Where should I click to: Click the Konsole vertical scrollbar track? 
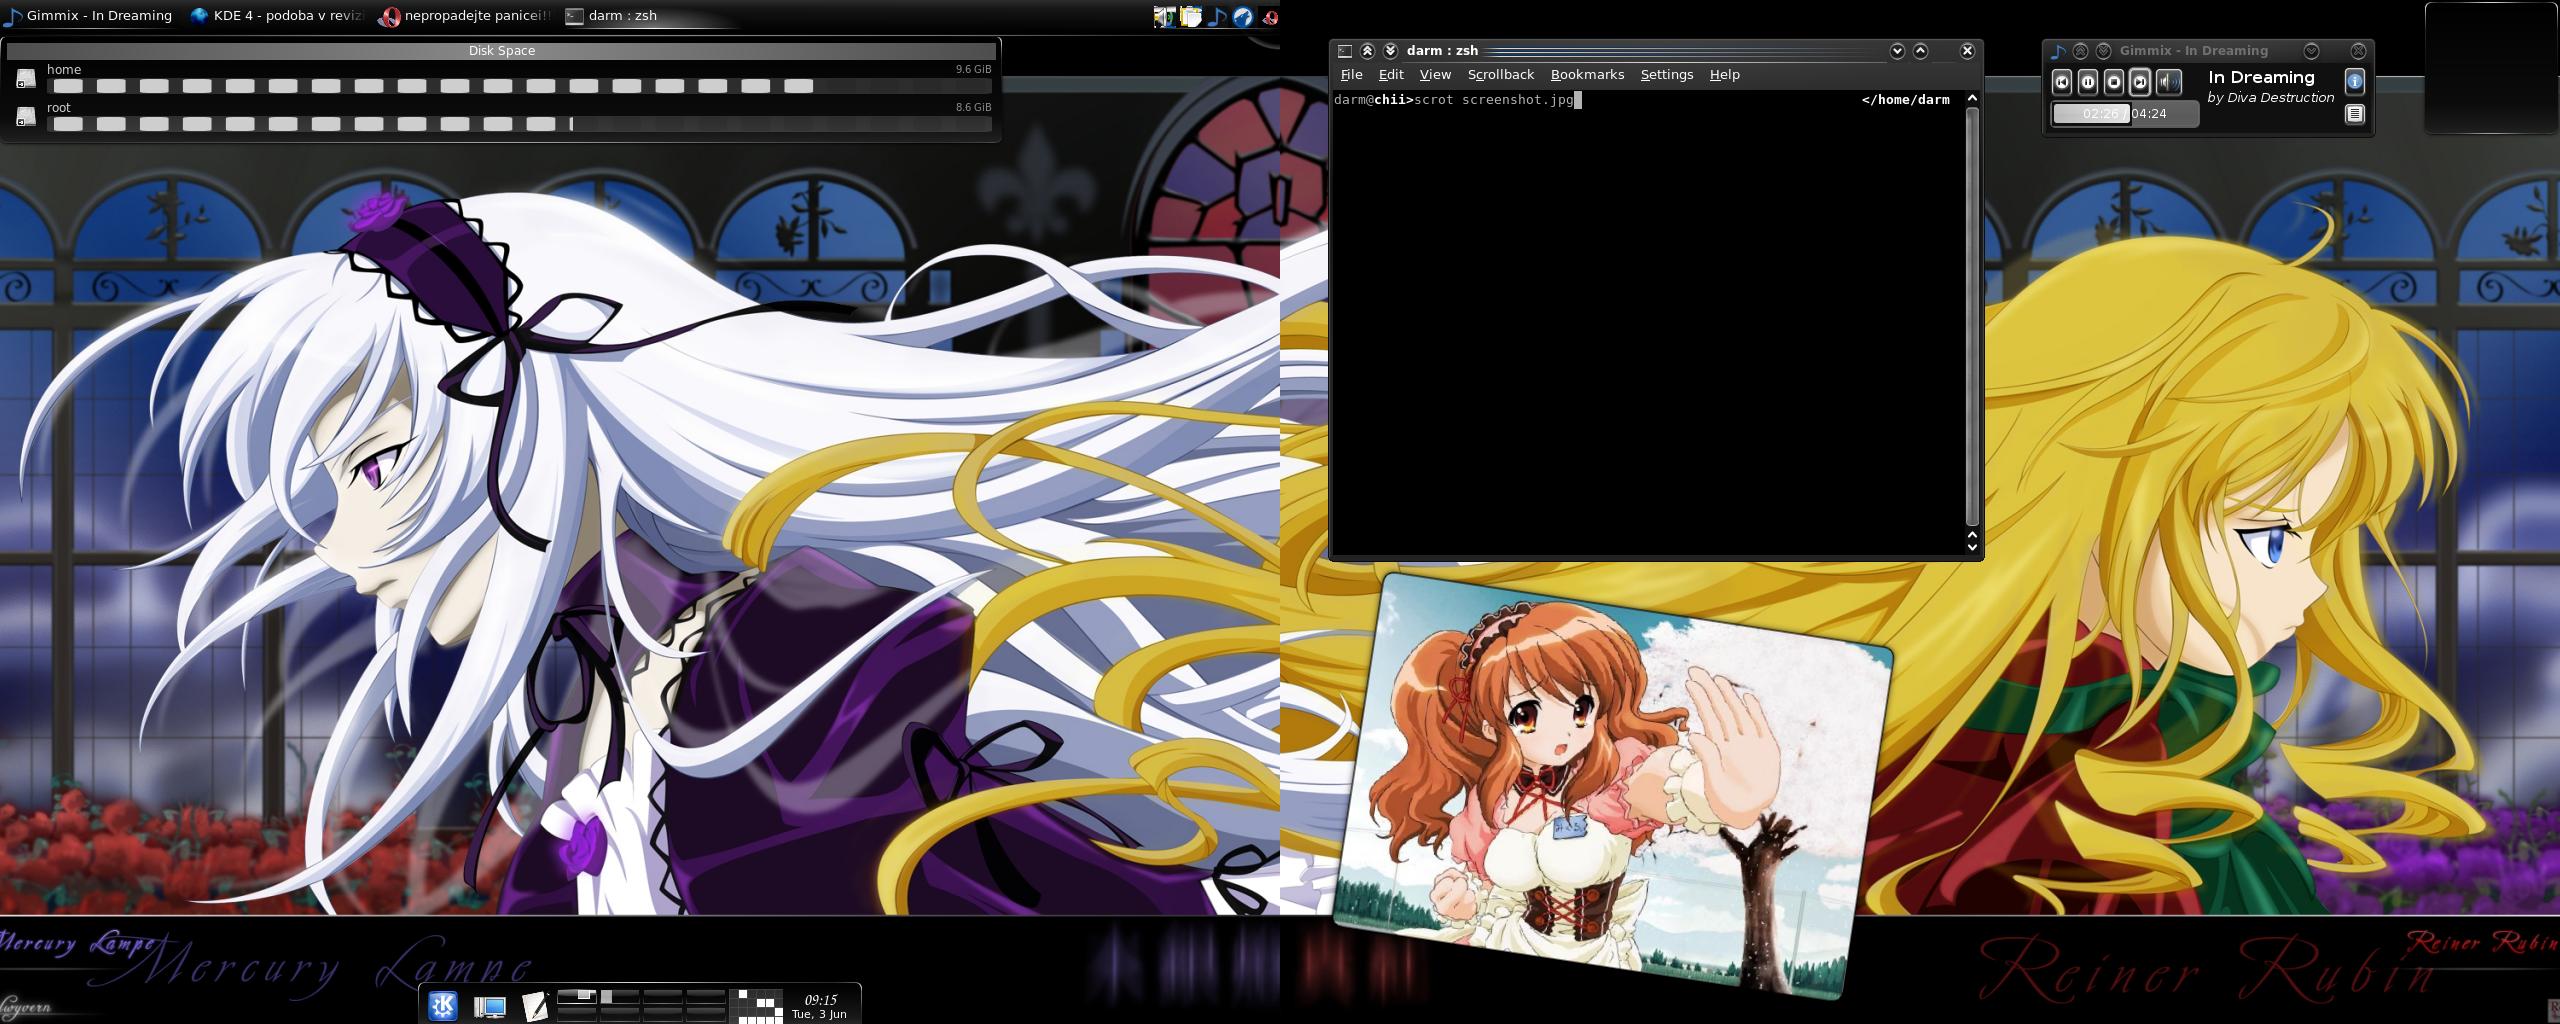[x=1972, y=315]
